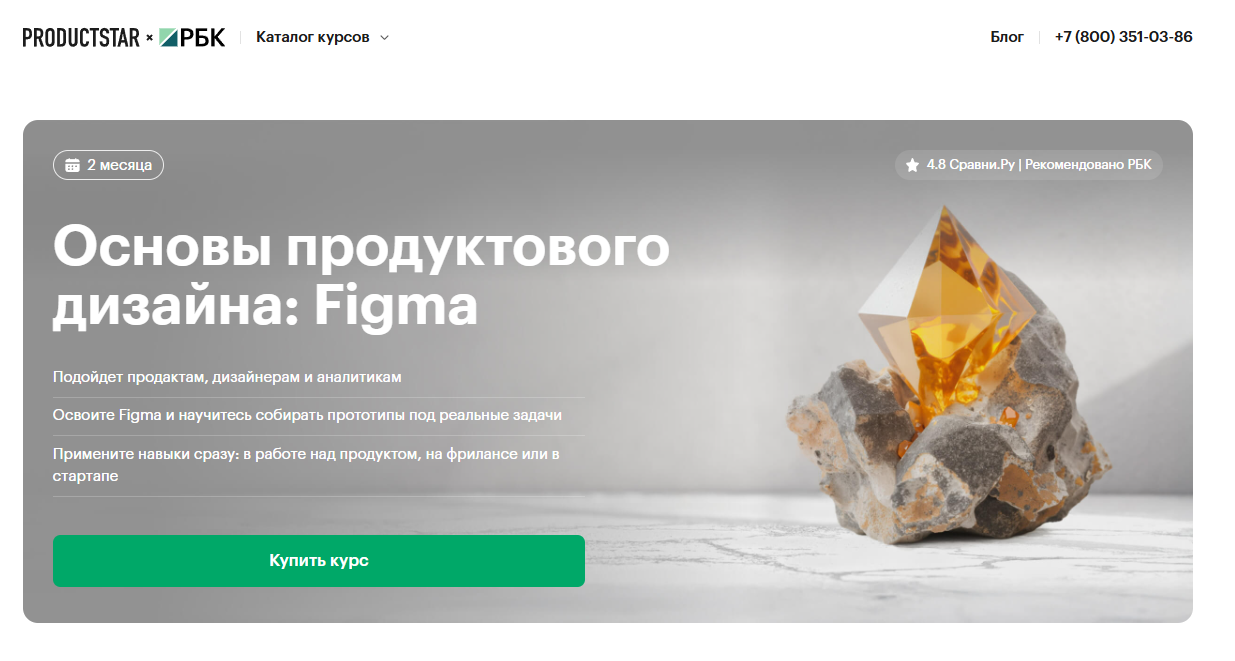Click the green Купить курс button
The height and width of the screenshot is (661, 1235).
pyautogui.click(x=319, y=561)
